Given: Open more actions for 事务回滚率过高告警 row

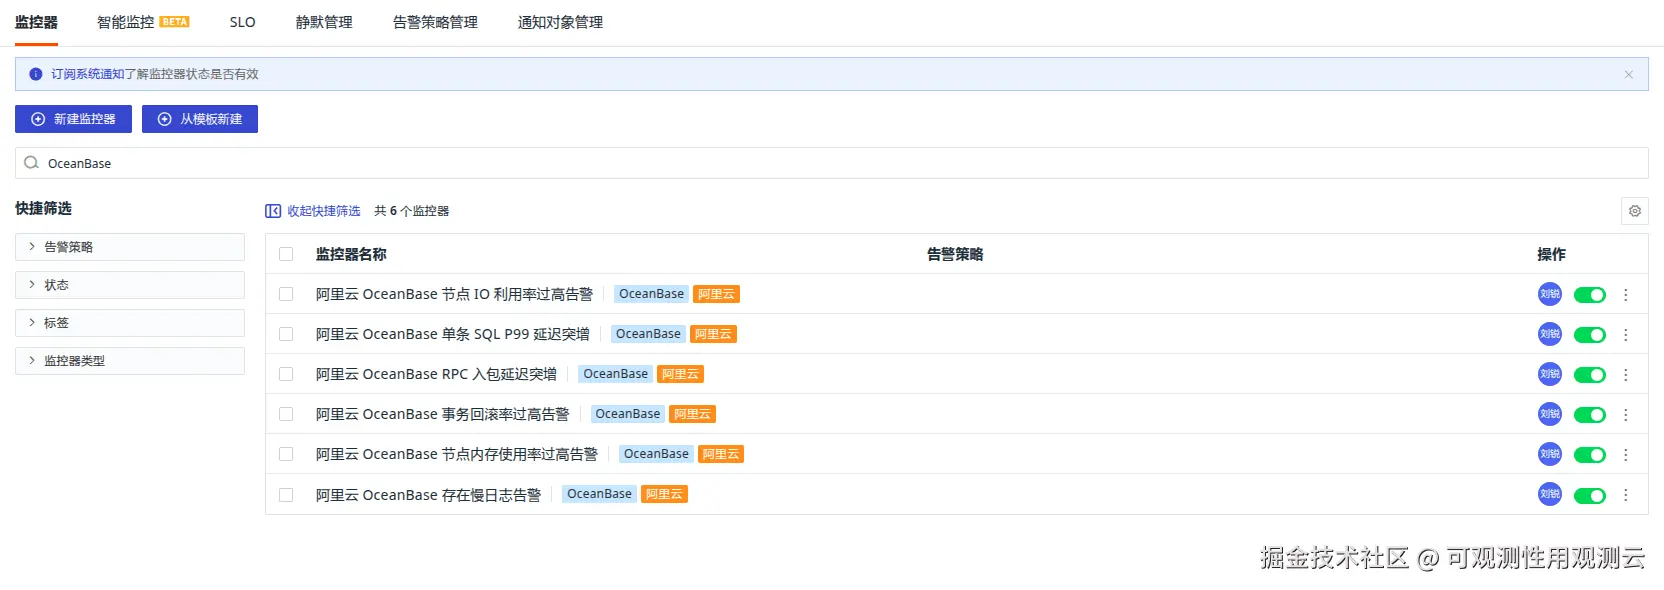Looking at the screenshot, I should (x=1626, y=415).
